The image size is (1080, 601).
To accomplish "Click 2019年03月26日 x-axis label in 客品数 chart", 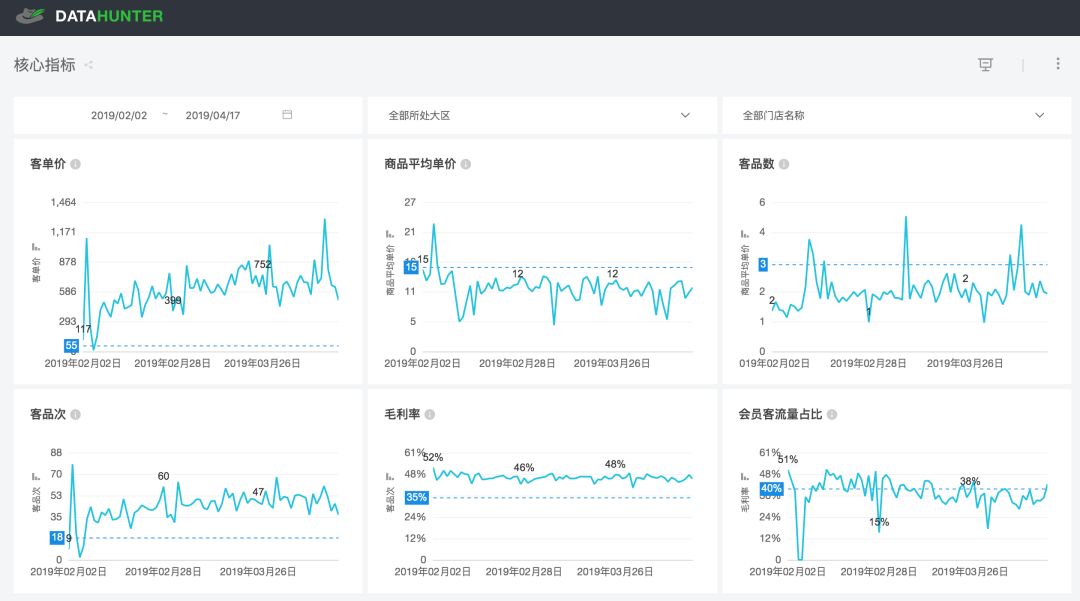I will (x=964, y=363).
